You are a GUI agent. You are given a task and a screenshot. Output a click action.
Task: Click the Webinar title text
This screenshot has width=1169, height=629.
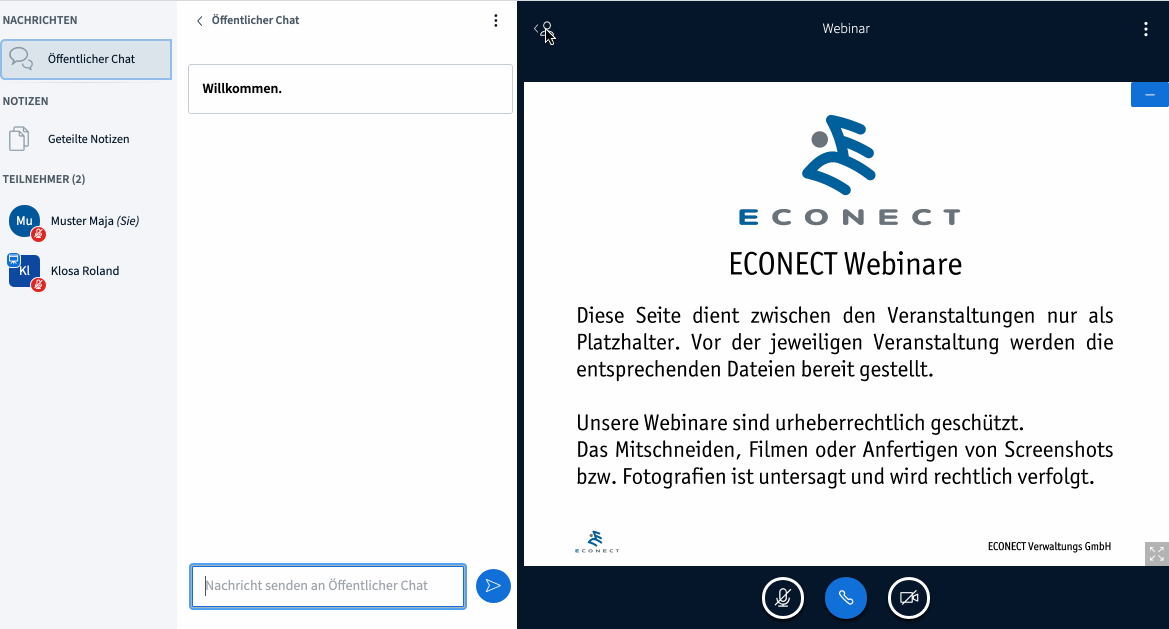tap(846, 28)
